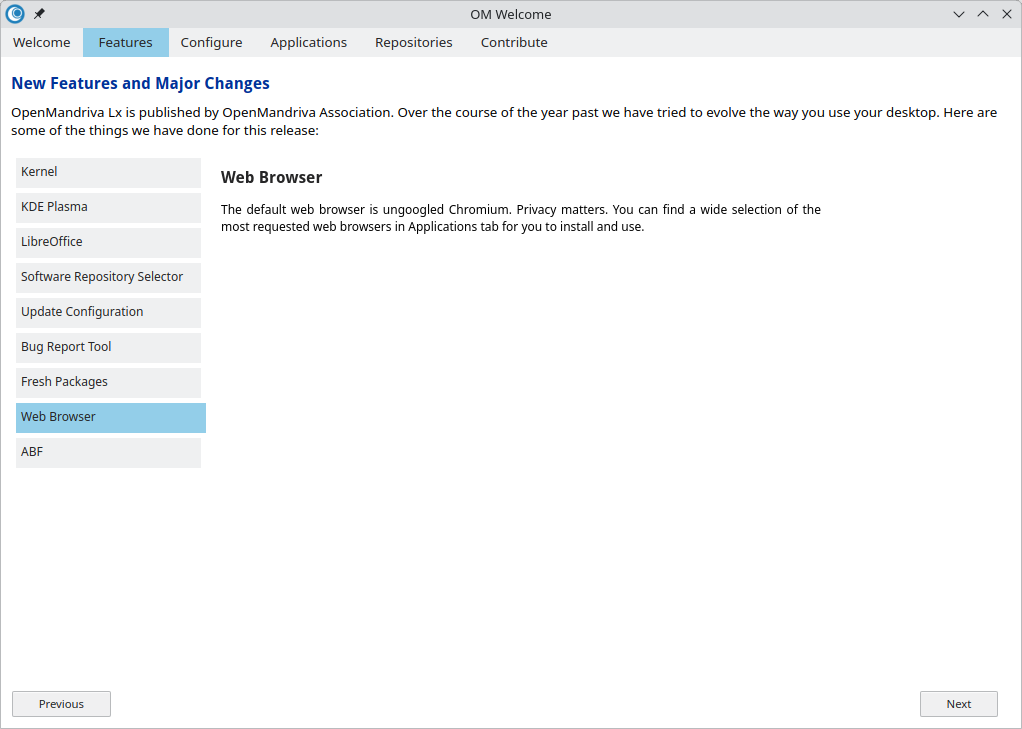Choose LibreOffice in the features list
Viewport: 1022px width, 729px height.
click(108, 243)
